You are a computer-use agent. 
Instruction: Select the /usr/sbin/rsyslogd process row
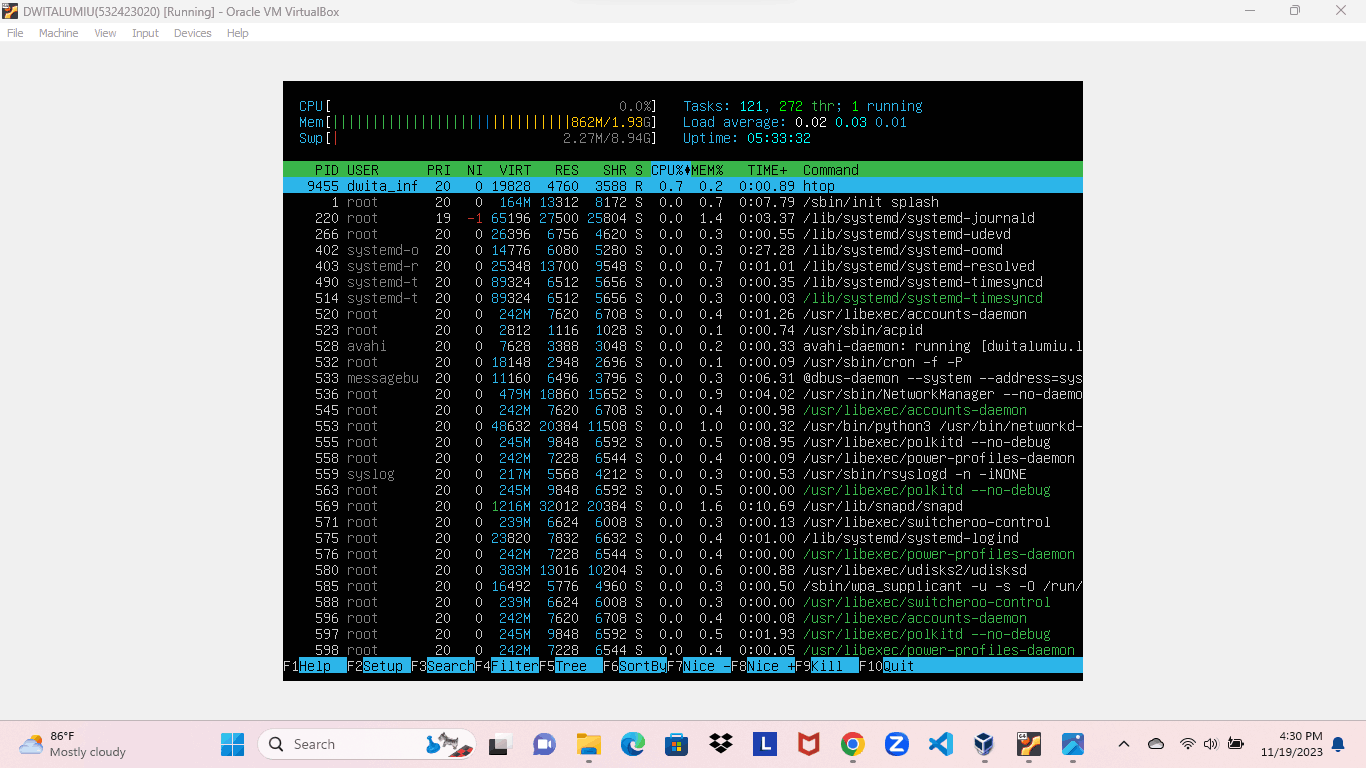(683, 474)
